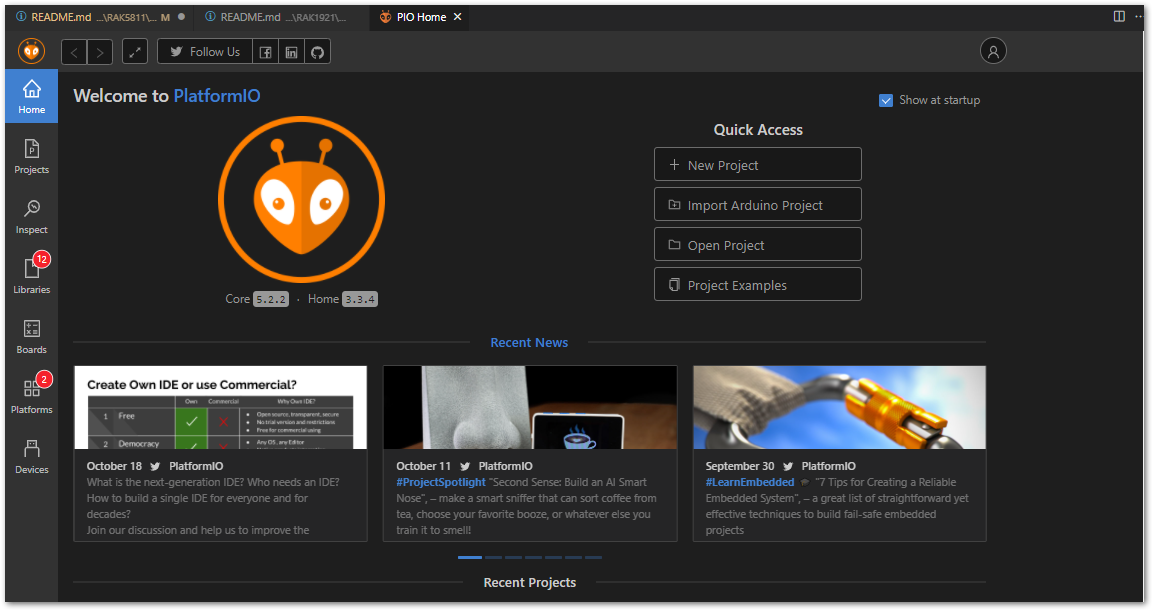Image resolution: width=1153 pixels, height=611 pixels.
Task: Toggle the Show at startup checkbox
Action: [x=886, y=101]
